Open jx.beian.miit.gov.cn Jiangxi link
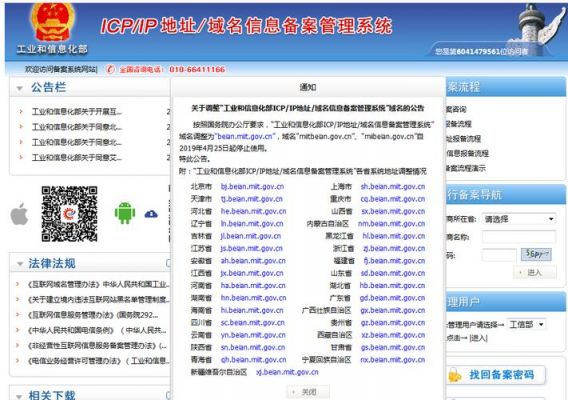568x400 pixels. 252,273
